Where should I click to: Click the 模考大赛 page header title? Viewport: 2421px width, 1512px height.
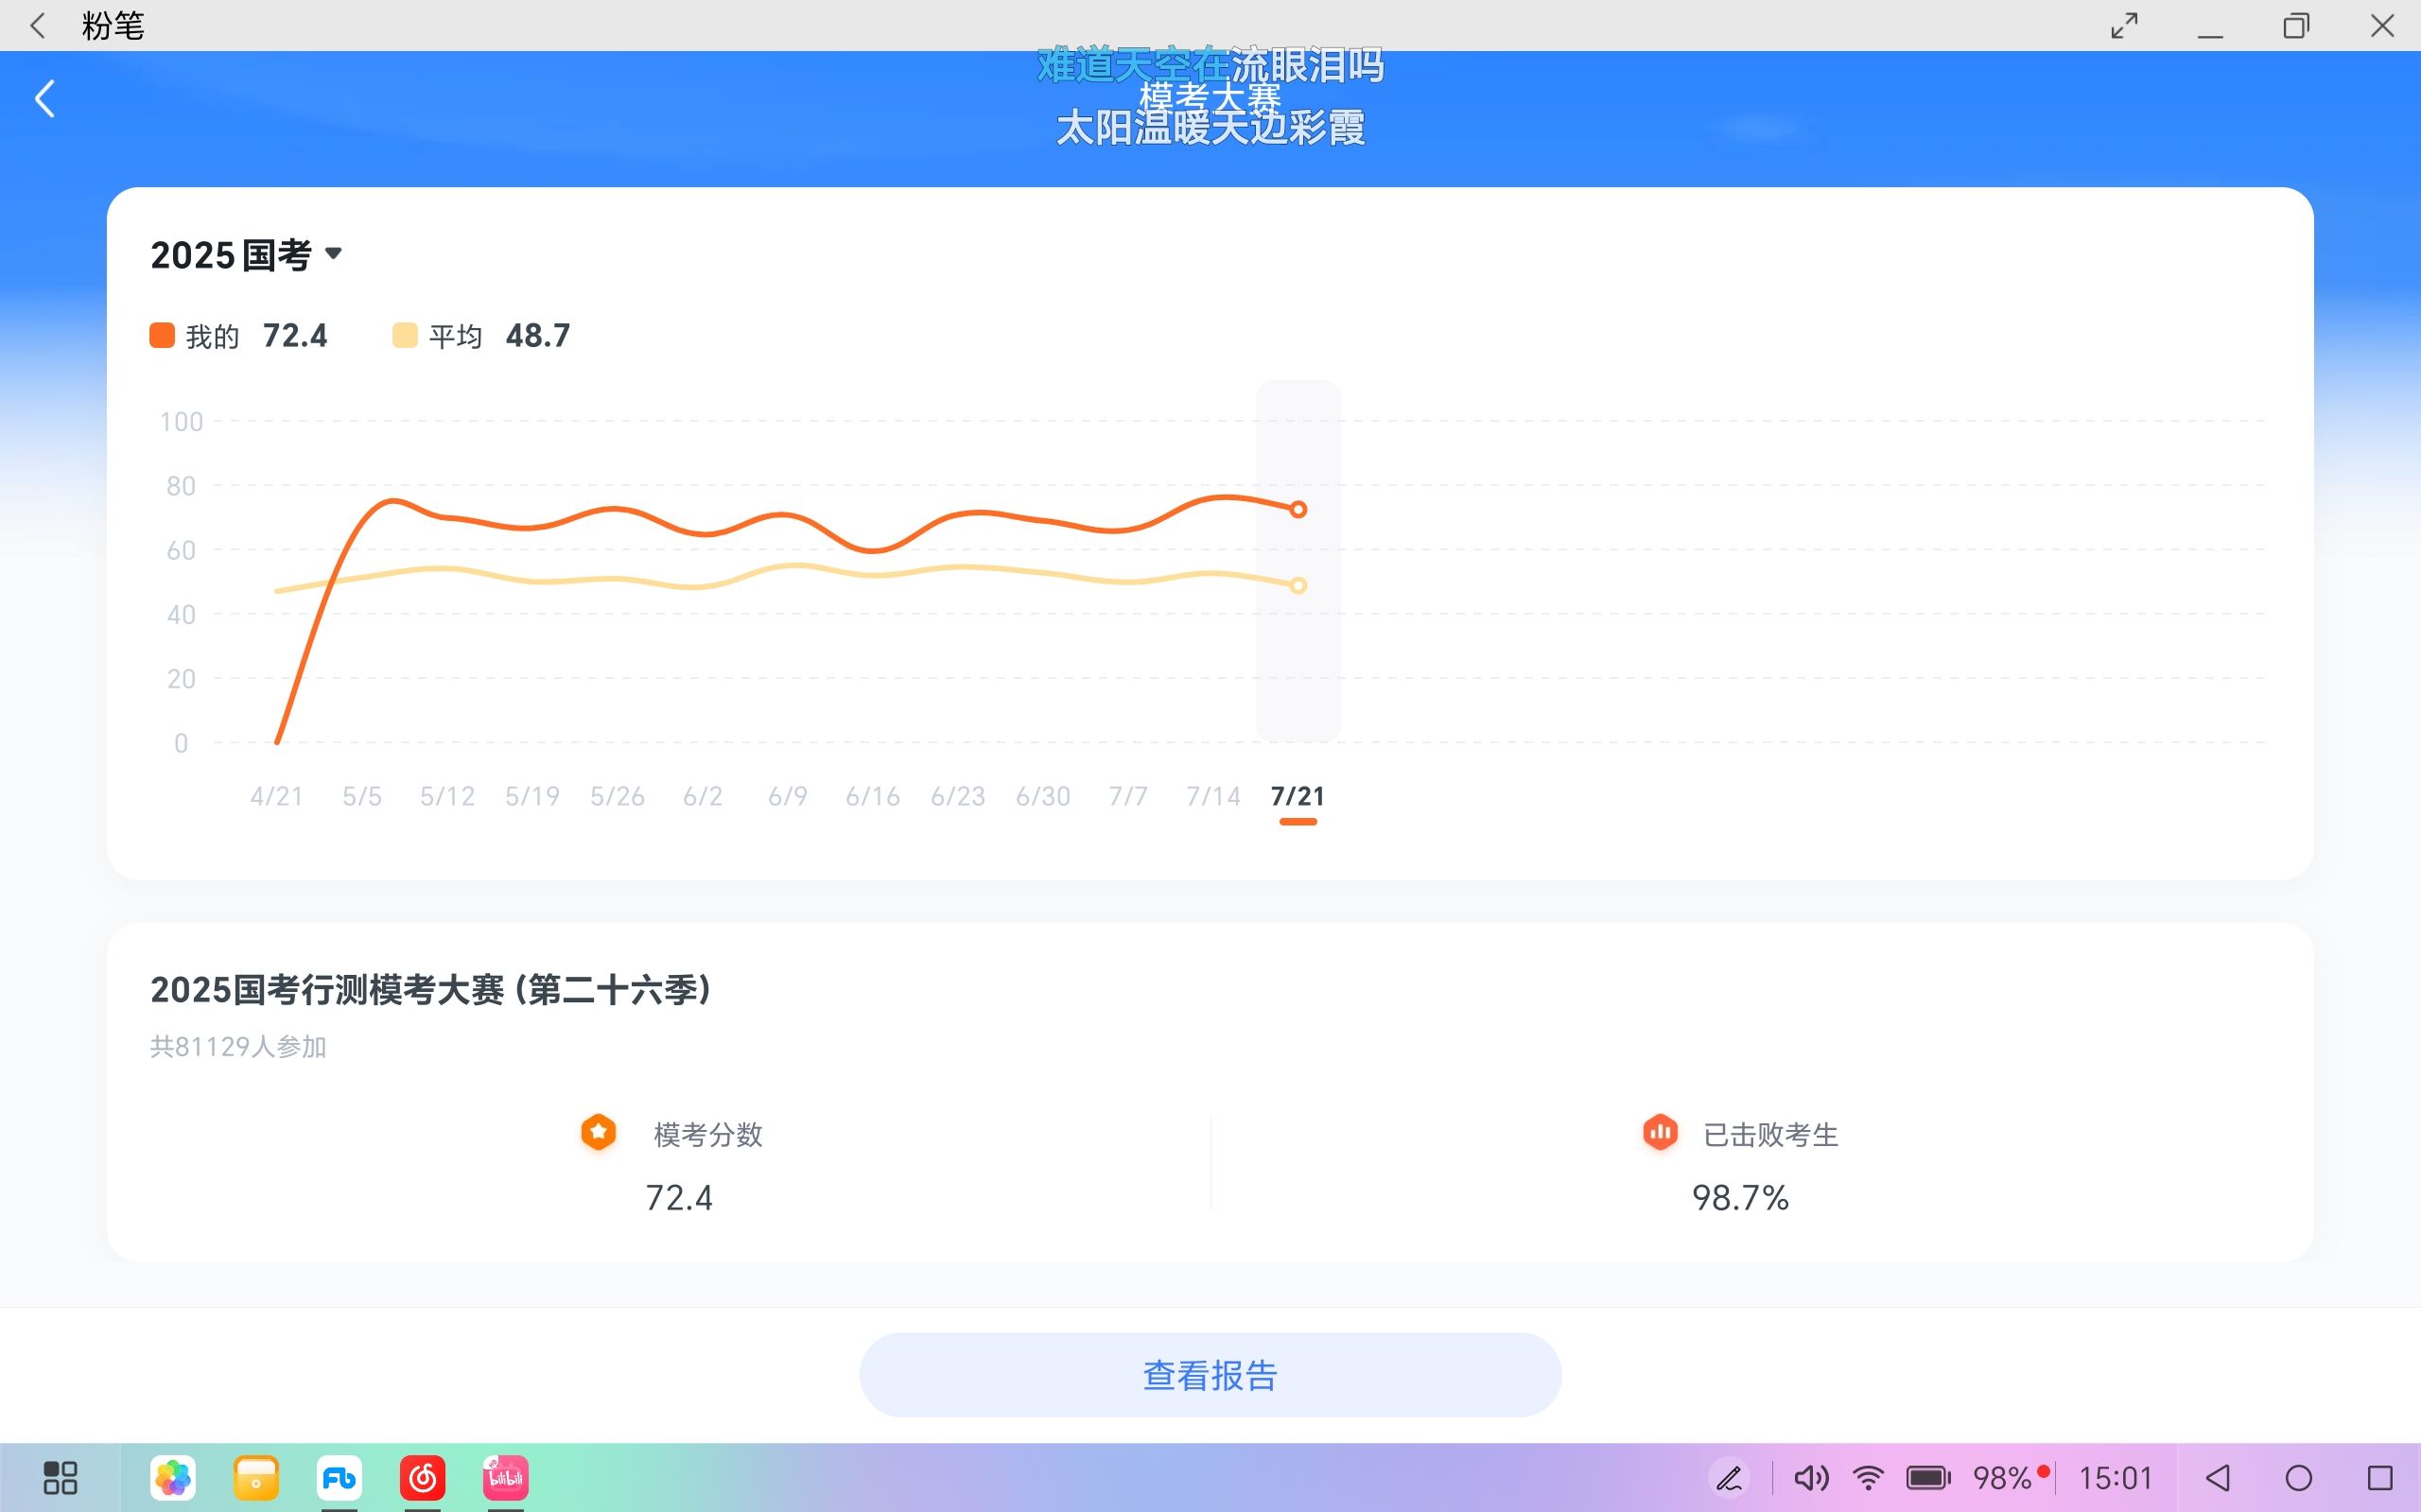click(x=1210, y=97)
